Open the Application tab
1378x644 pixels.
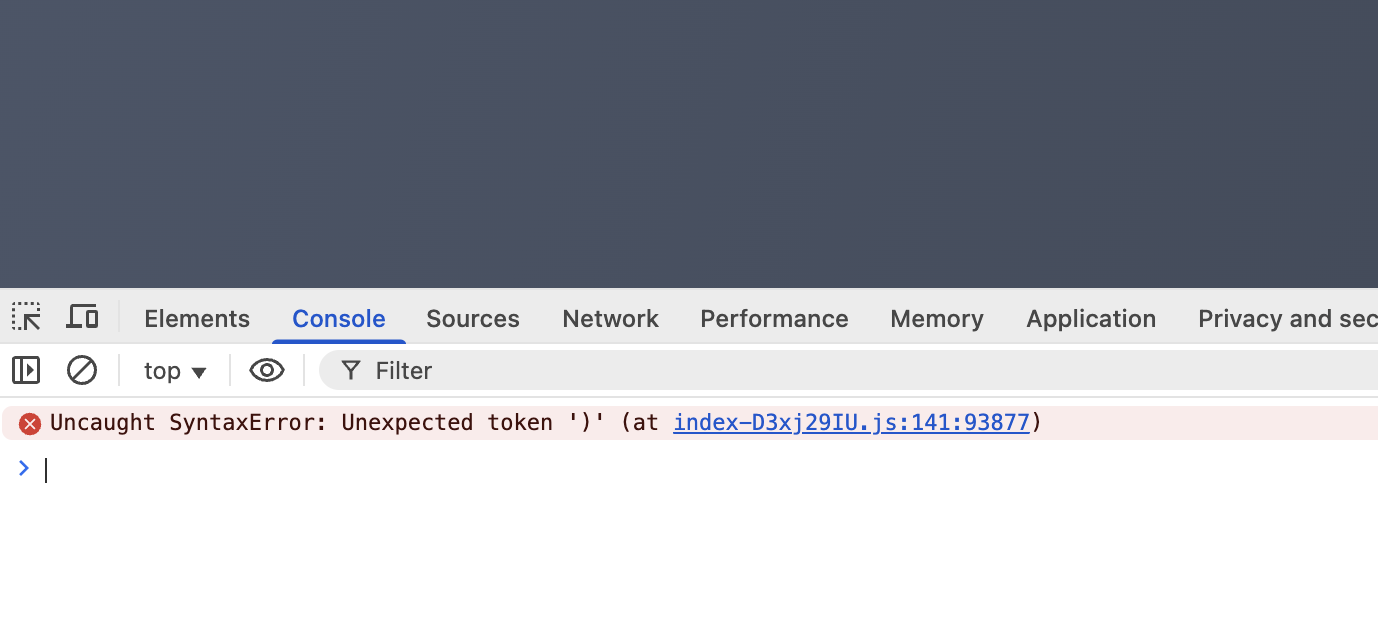[1090, 319]
